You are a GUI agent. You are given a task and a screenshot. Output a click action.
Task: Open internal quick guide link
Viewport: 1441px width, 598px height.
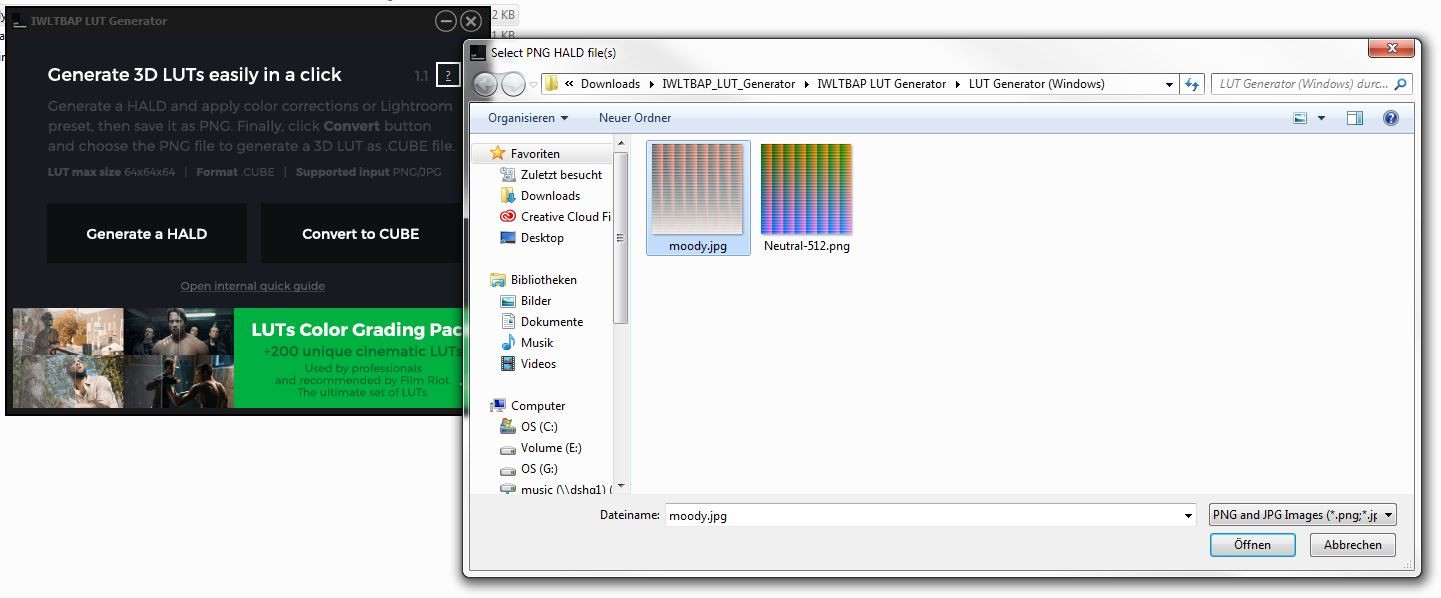(253, 286)
